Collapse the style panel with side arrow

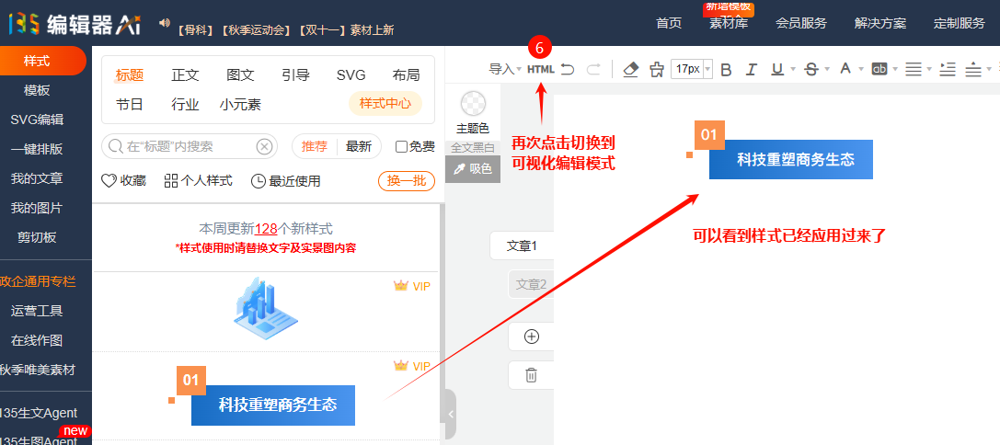(450, 413)
